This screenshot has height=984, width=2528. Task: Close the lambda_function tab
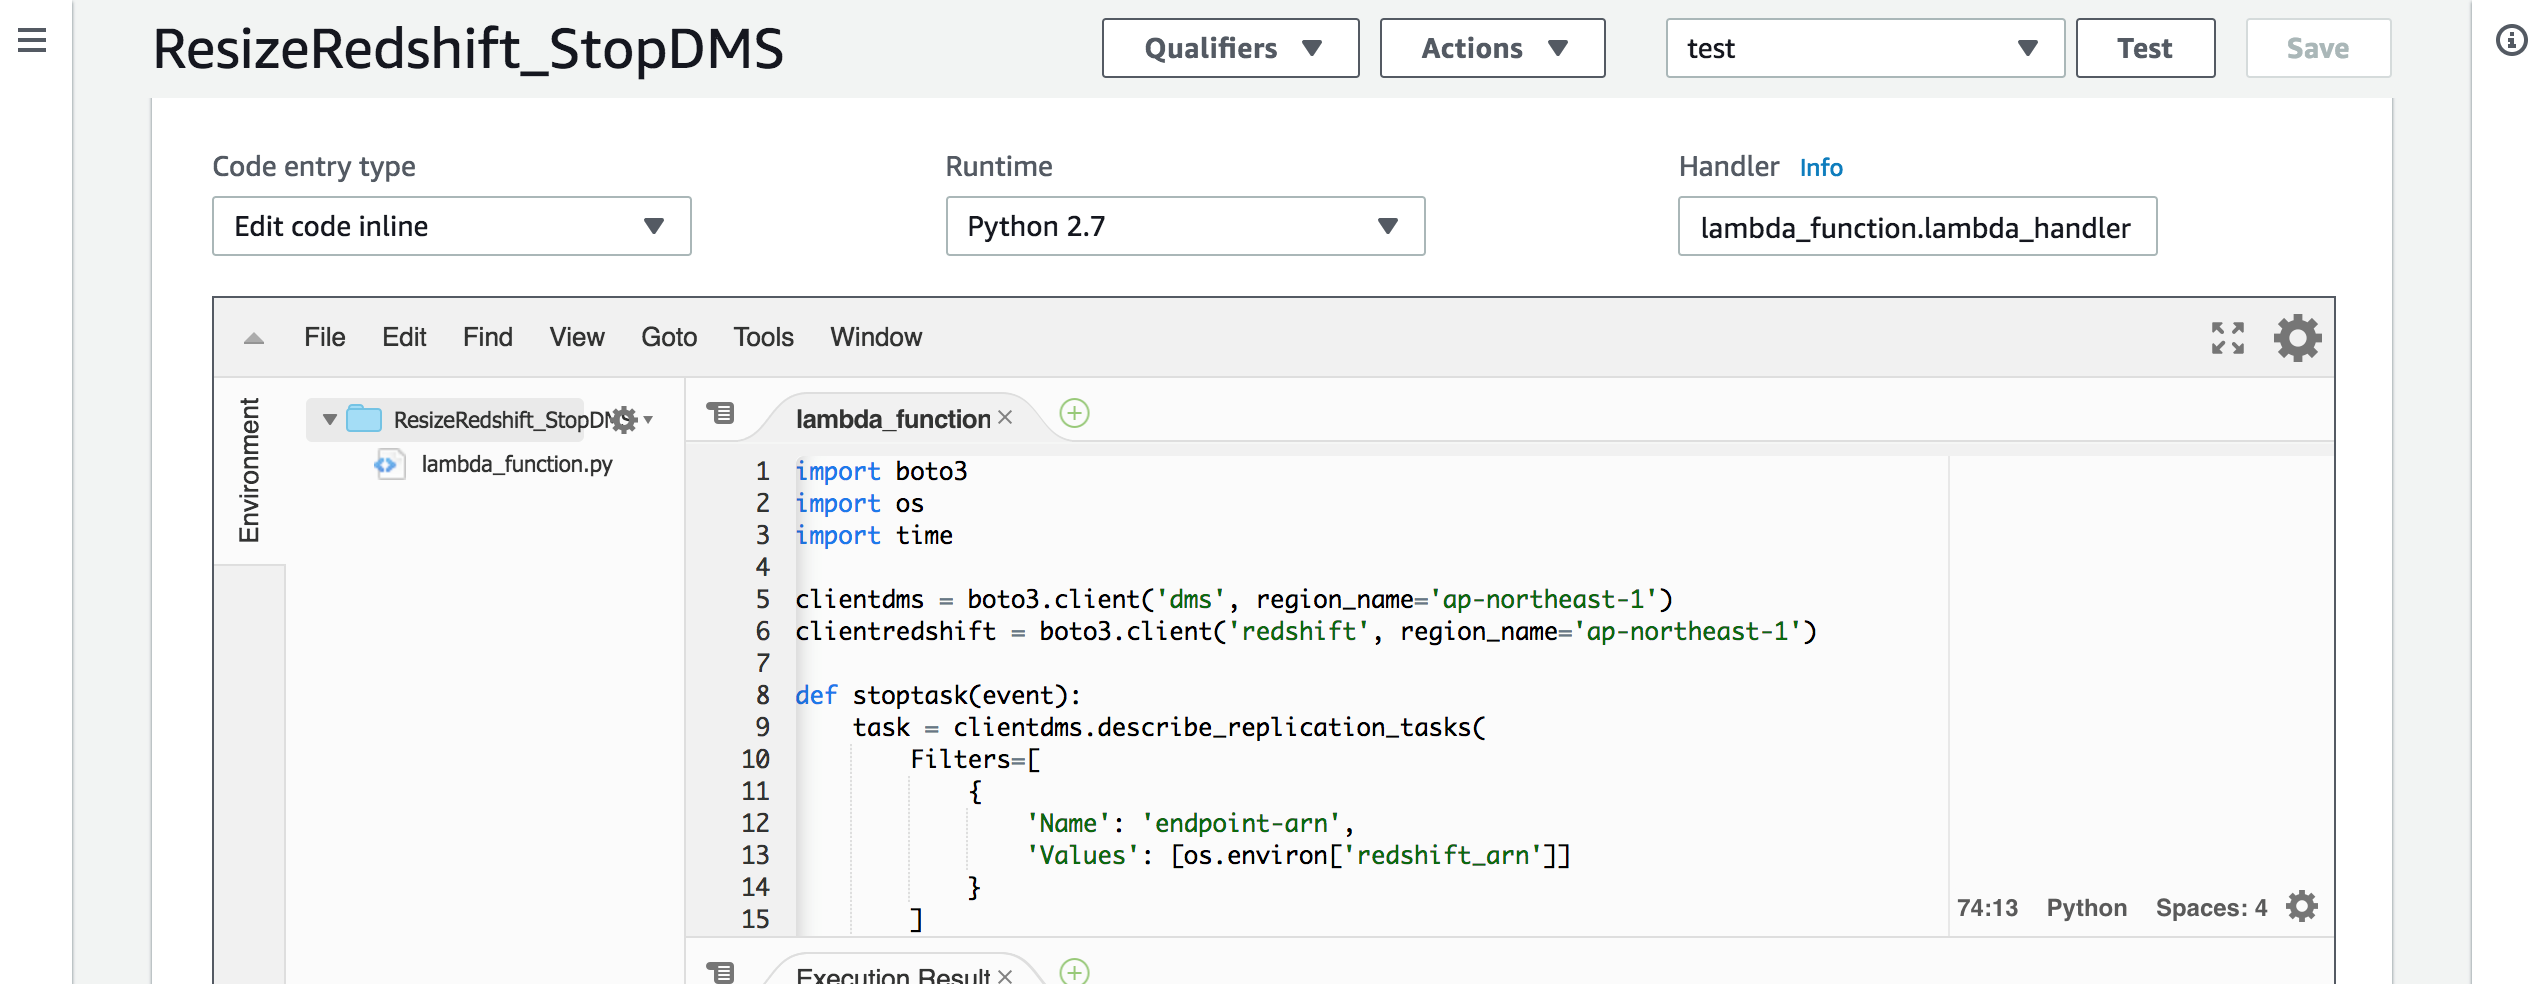click(1005, 418)
